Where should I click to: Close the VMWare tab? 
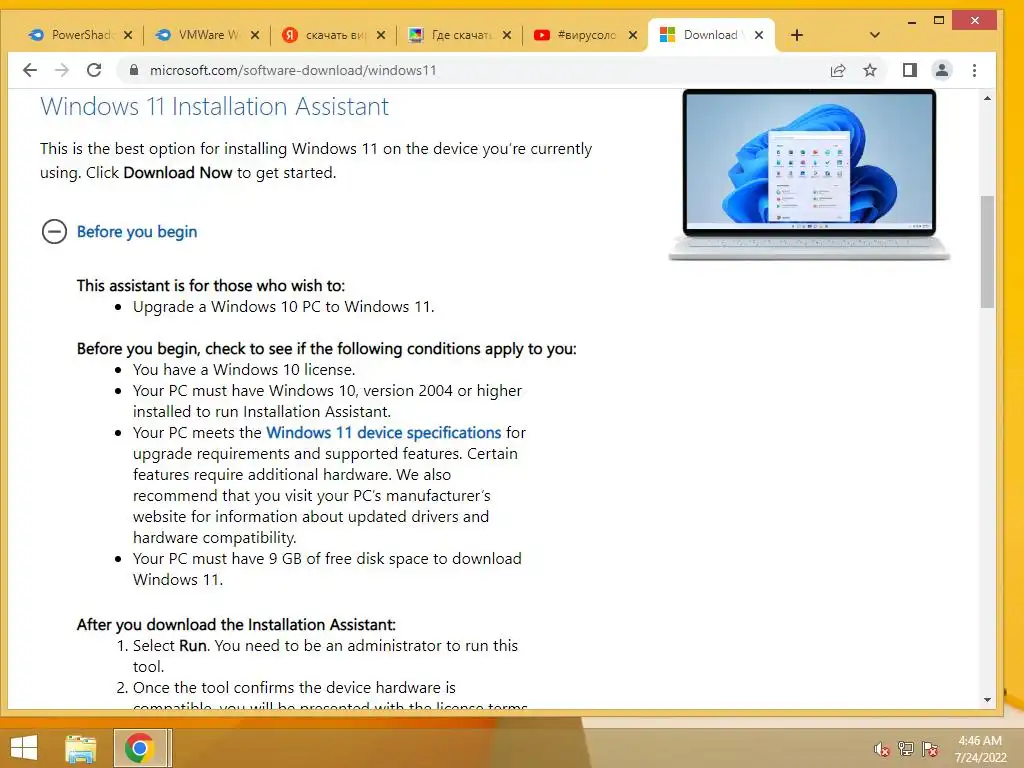pos(255,35)
